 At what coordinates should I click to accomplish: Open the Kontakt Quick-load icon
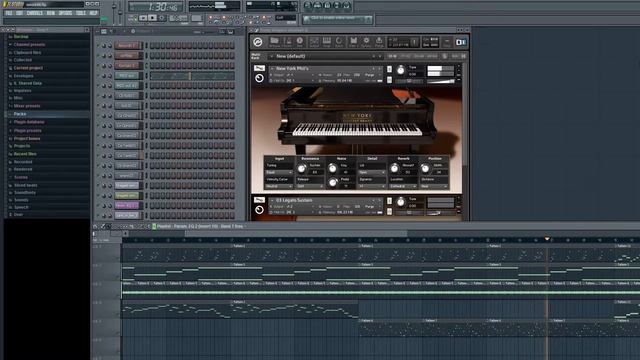(339, 42)
